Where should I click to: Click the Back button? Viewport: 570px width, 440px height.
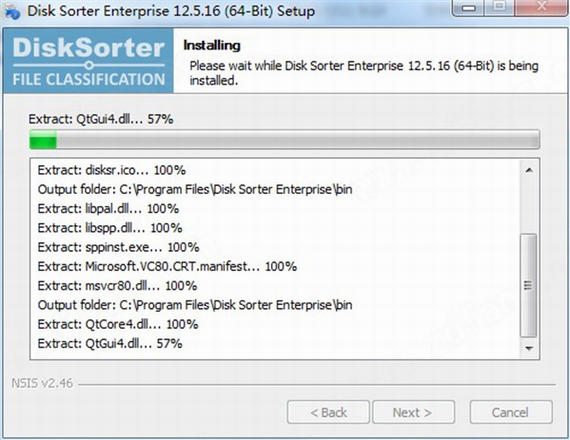click(328, 412)
